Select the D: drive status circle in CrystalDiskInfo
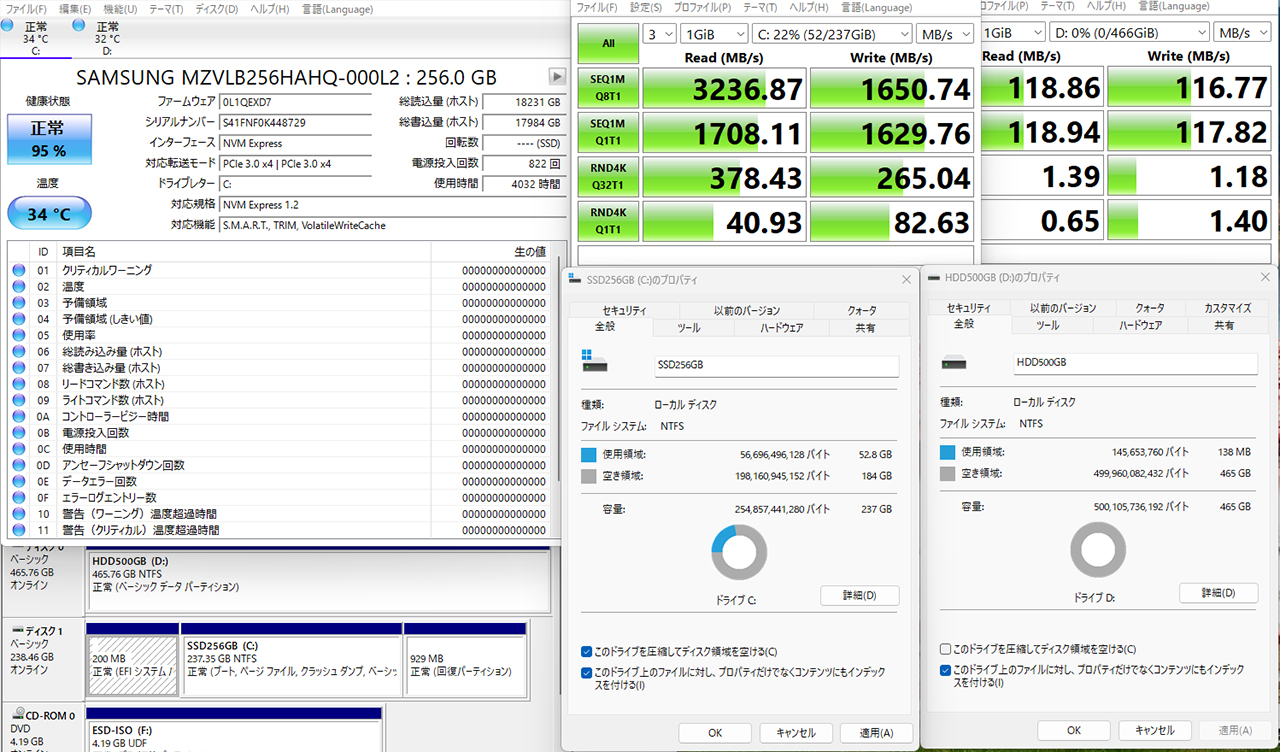The image size is (1280, 752). (79, 26)
